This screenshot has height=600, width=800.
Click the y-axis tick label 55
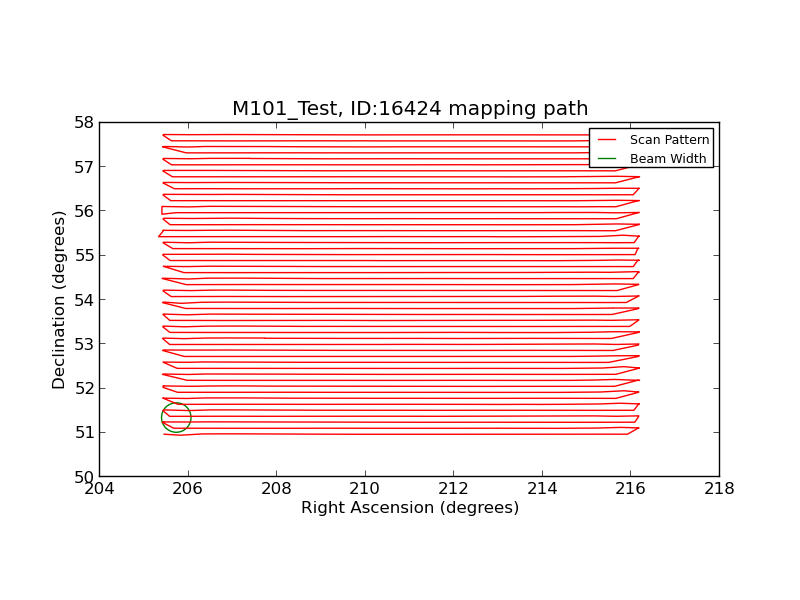85,255
